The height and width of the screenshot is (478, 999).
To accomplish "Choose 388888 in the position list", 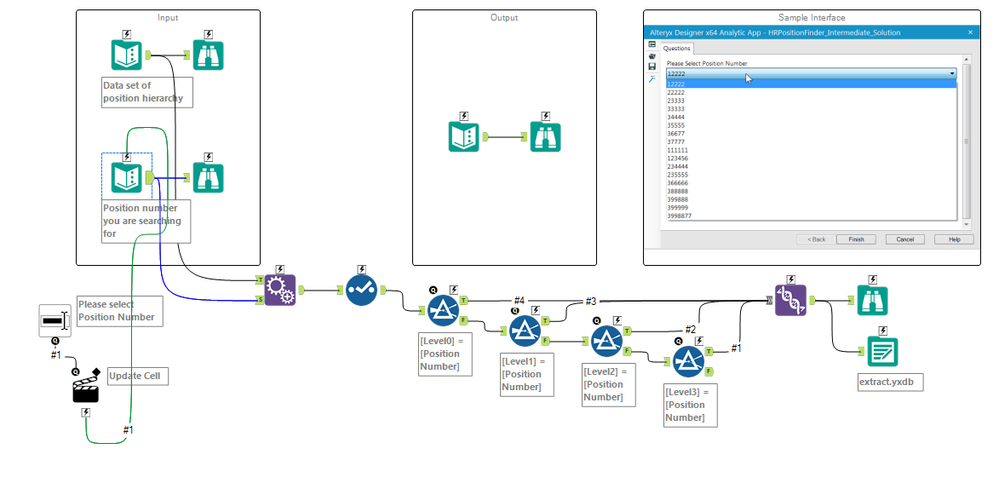I will (811, 191).
